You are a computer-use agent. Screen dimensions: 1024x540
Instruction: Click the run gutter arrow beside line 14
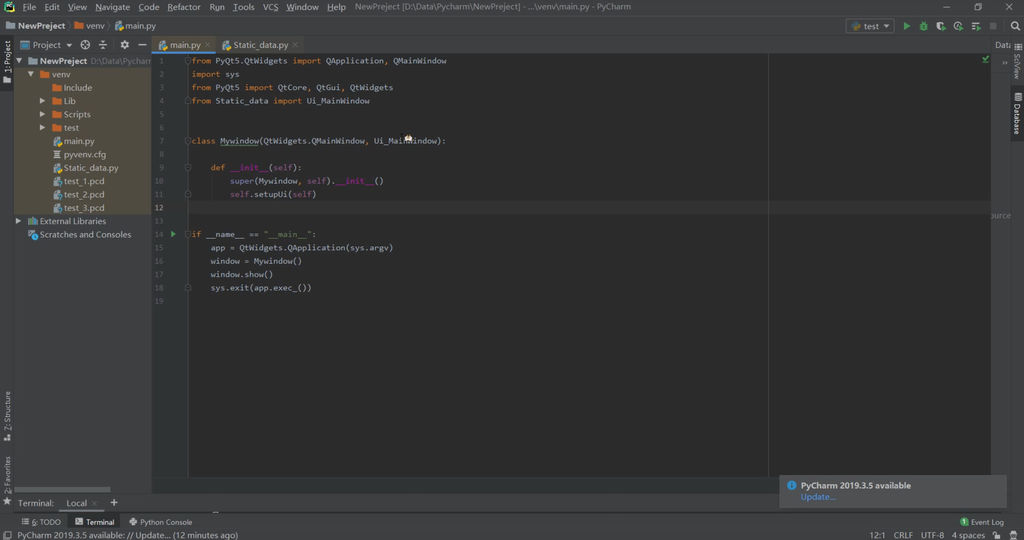click(173, 234)
